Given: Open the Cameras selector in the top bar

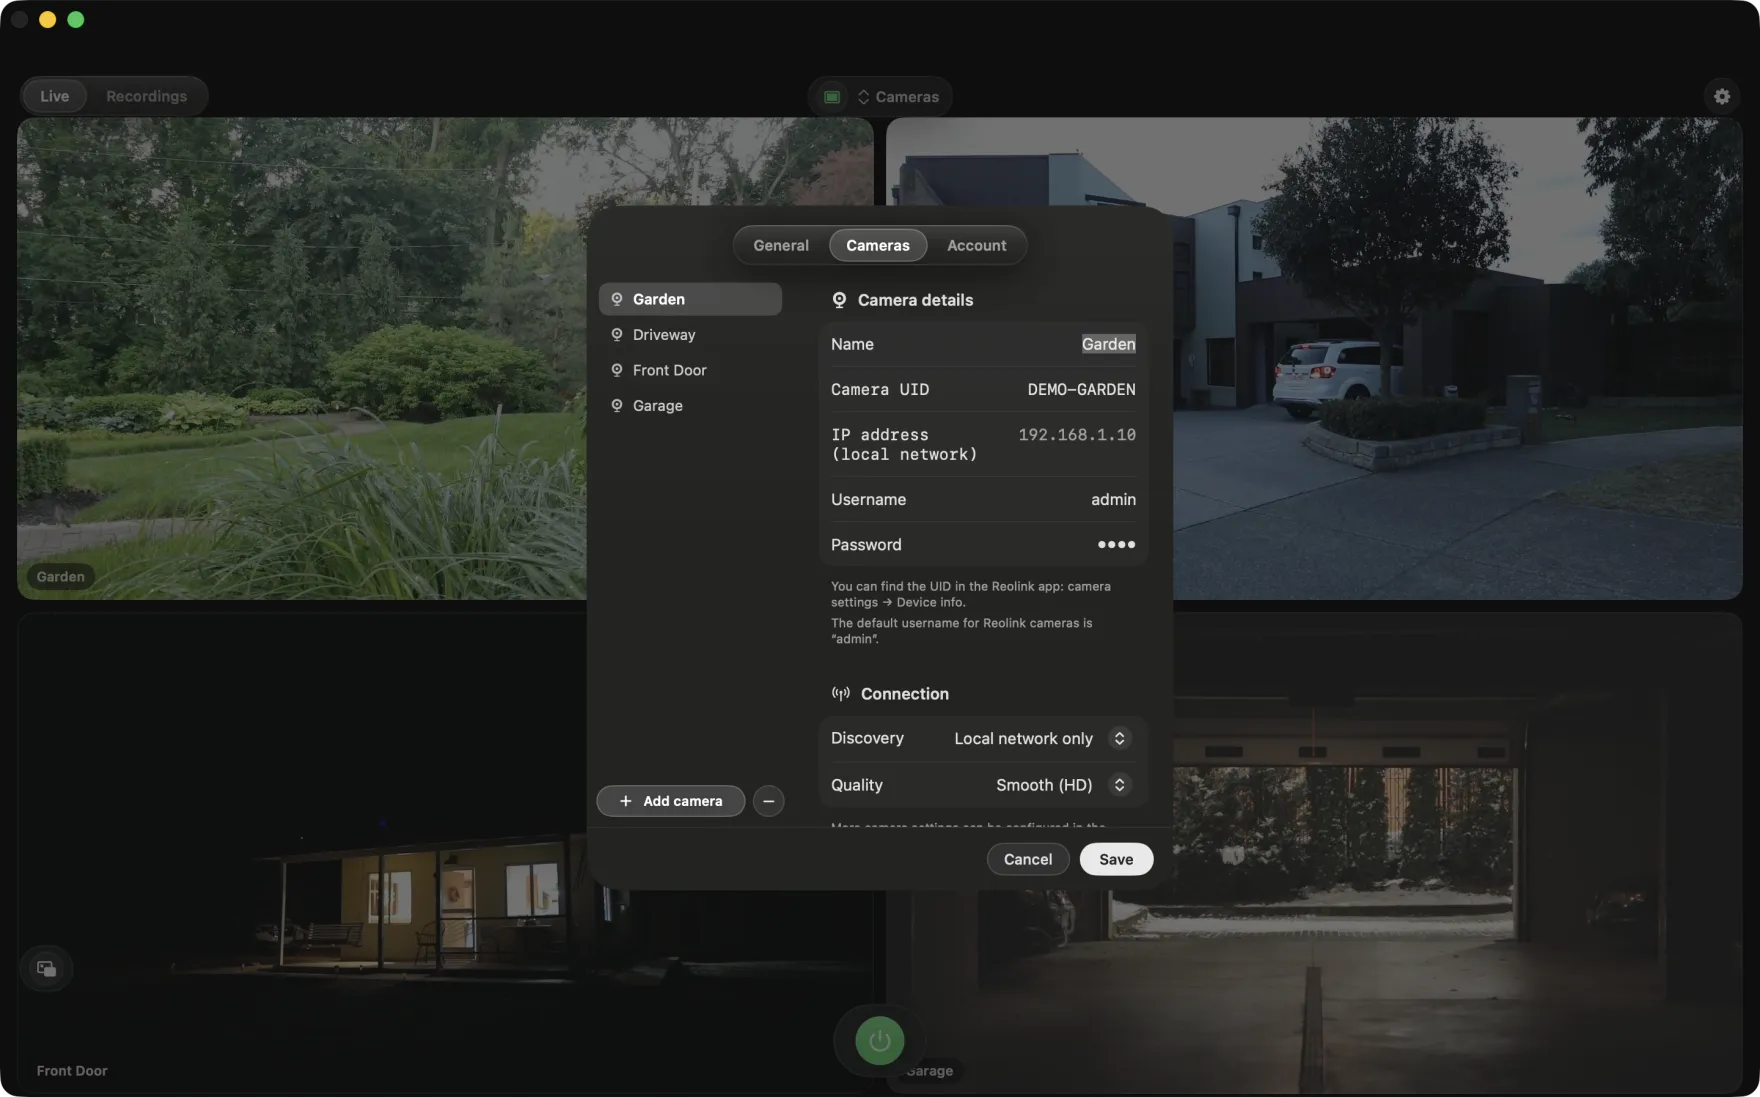Looking at the screenshot, I should (898, 97).
